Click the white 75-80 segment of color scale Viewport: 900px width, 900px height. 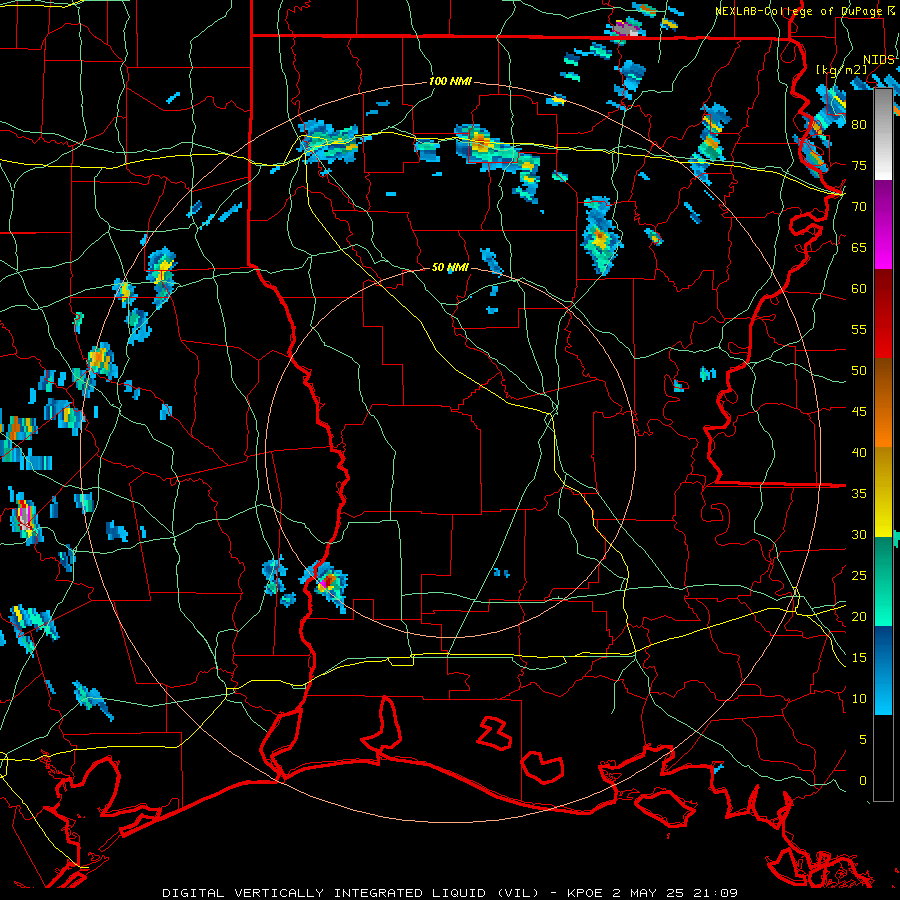(x=883, y=134)
